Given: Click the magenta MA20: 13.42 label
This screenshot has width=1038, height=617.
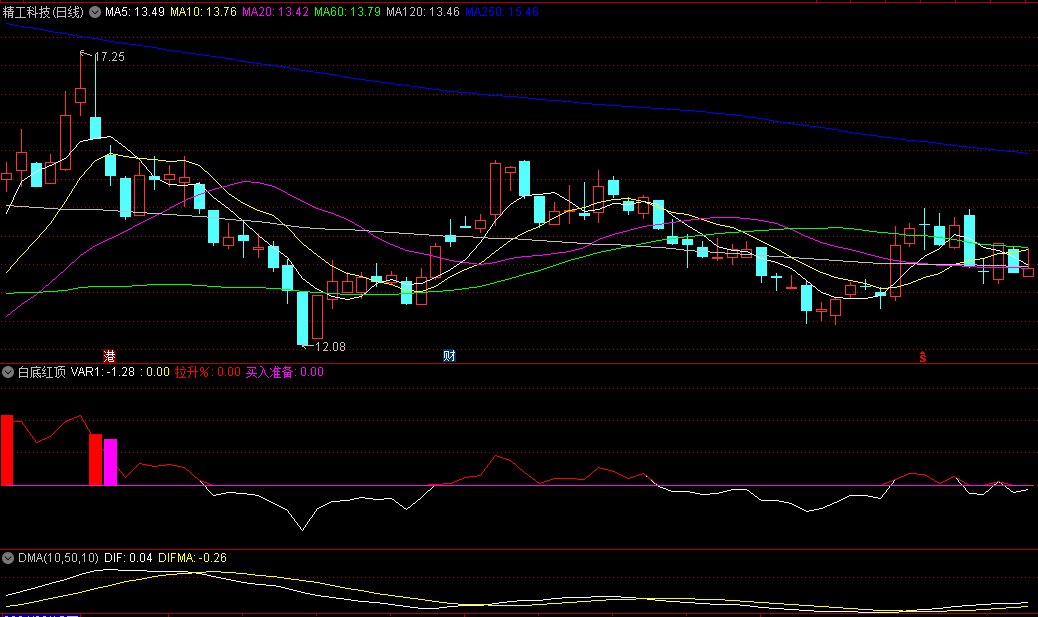Looking at the screenshot, I should pos(275,12).
